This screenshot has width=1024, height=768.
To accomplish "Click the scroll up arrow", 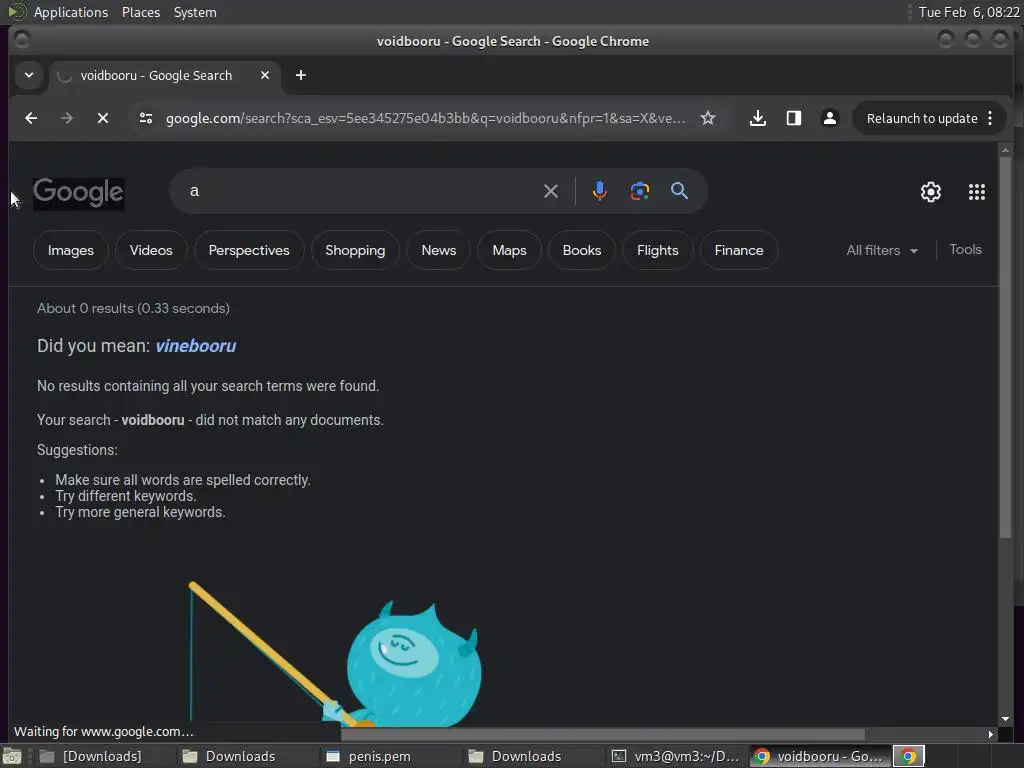I will (1005, 150).
